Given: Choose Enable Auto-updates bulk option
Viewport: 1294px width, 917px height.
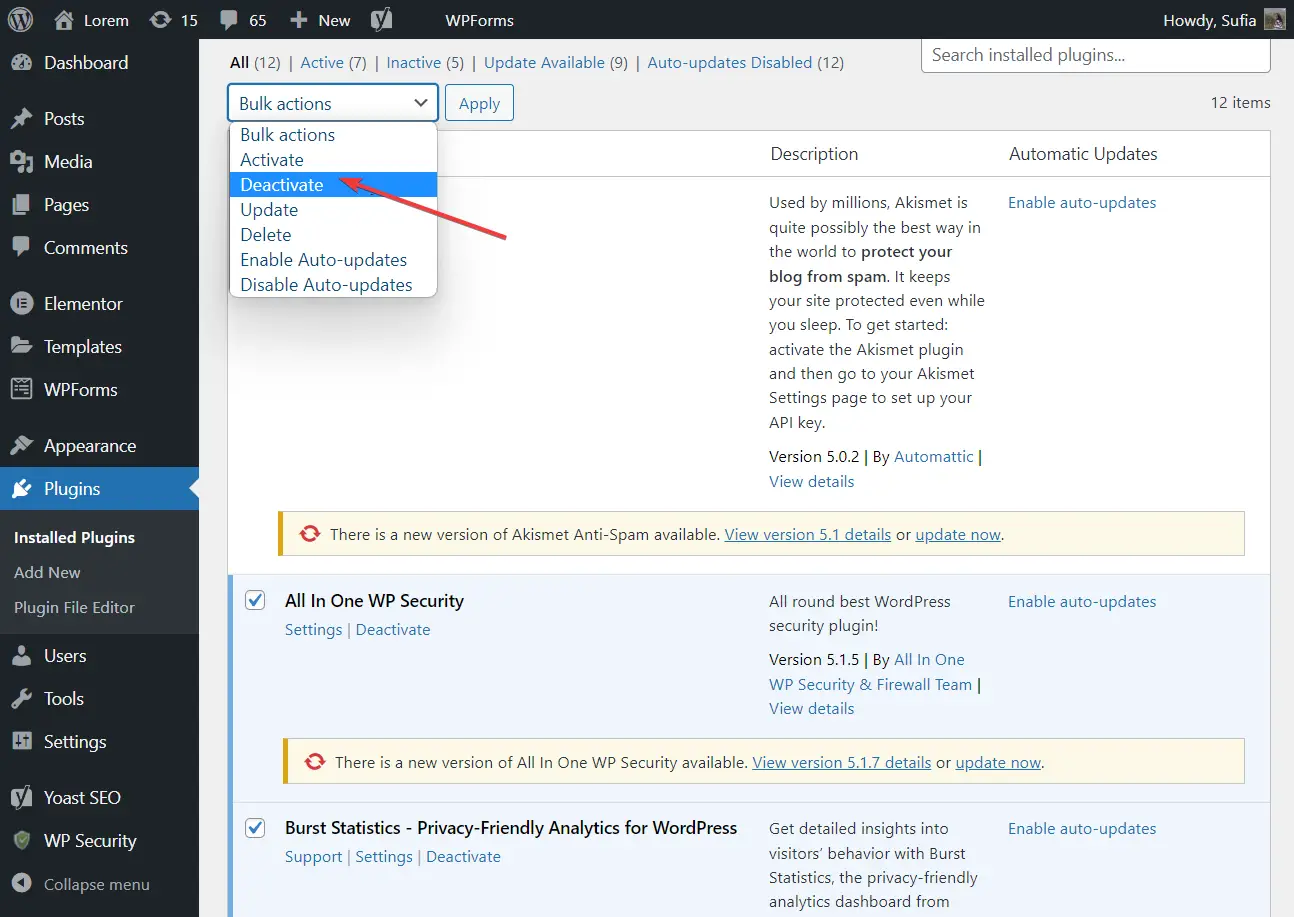Looking at the screenshot, I should (x=334, y=259).
